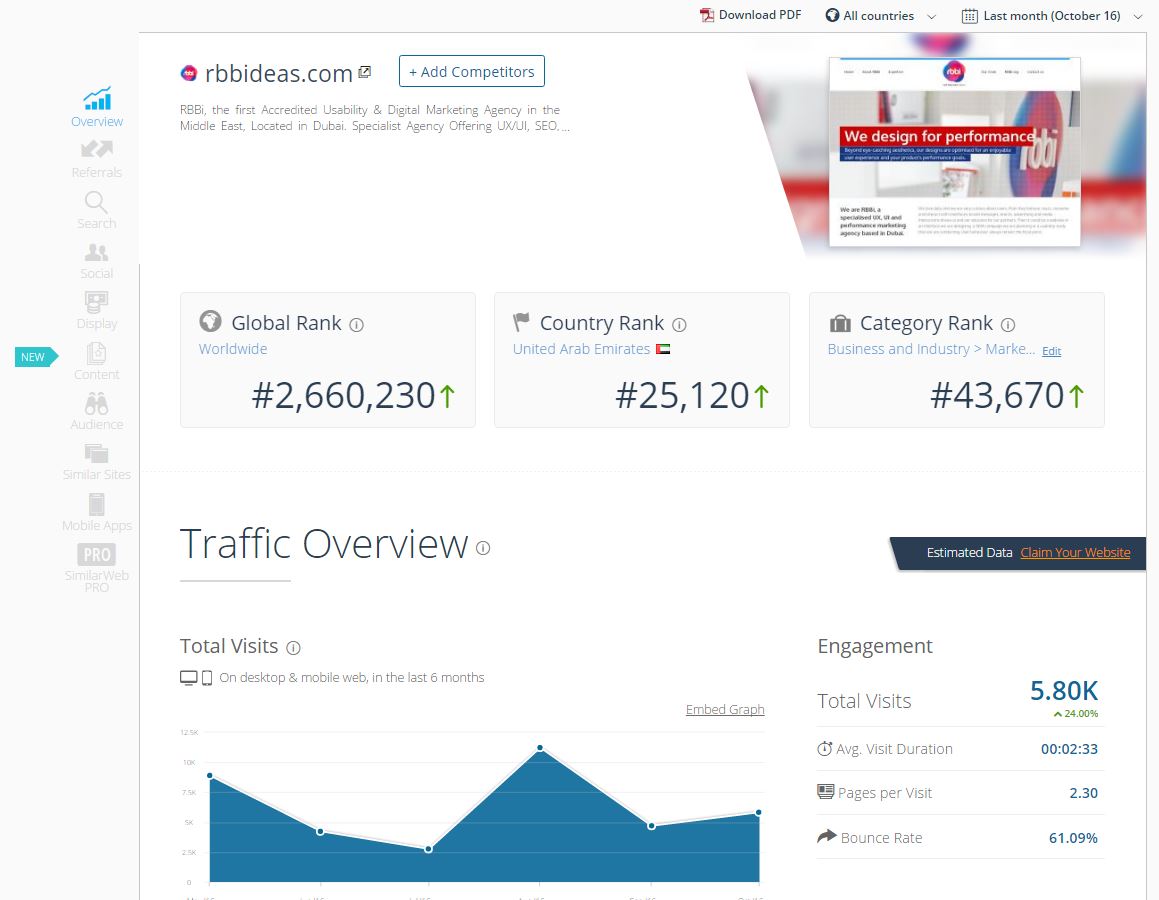Open the Social people icon
Image resolution: width=1159 pixels, height=900 pixels.
click(x=96, y=253)
